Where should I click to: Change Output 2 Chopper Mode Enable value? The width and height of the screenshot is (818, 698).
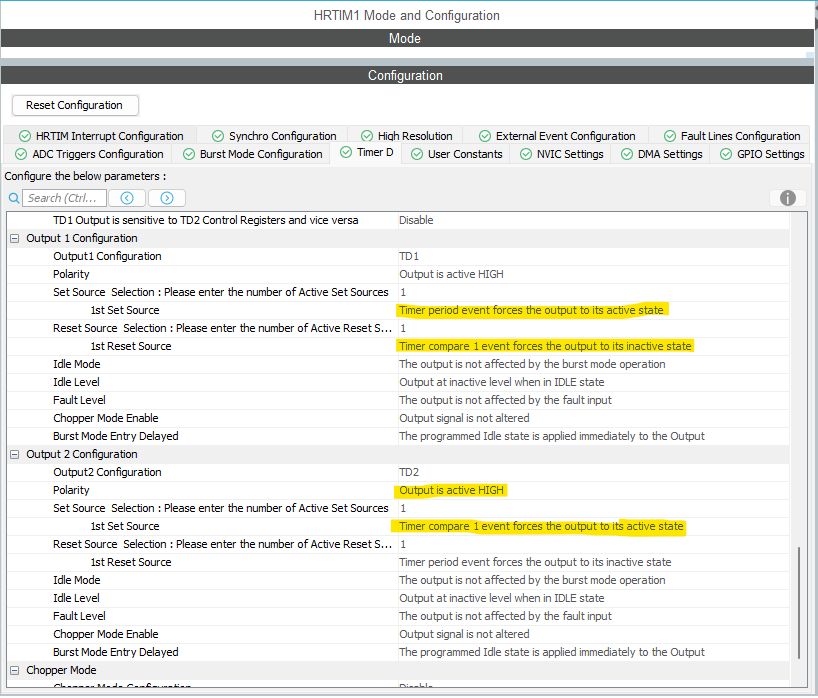click(594, 634)
